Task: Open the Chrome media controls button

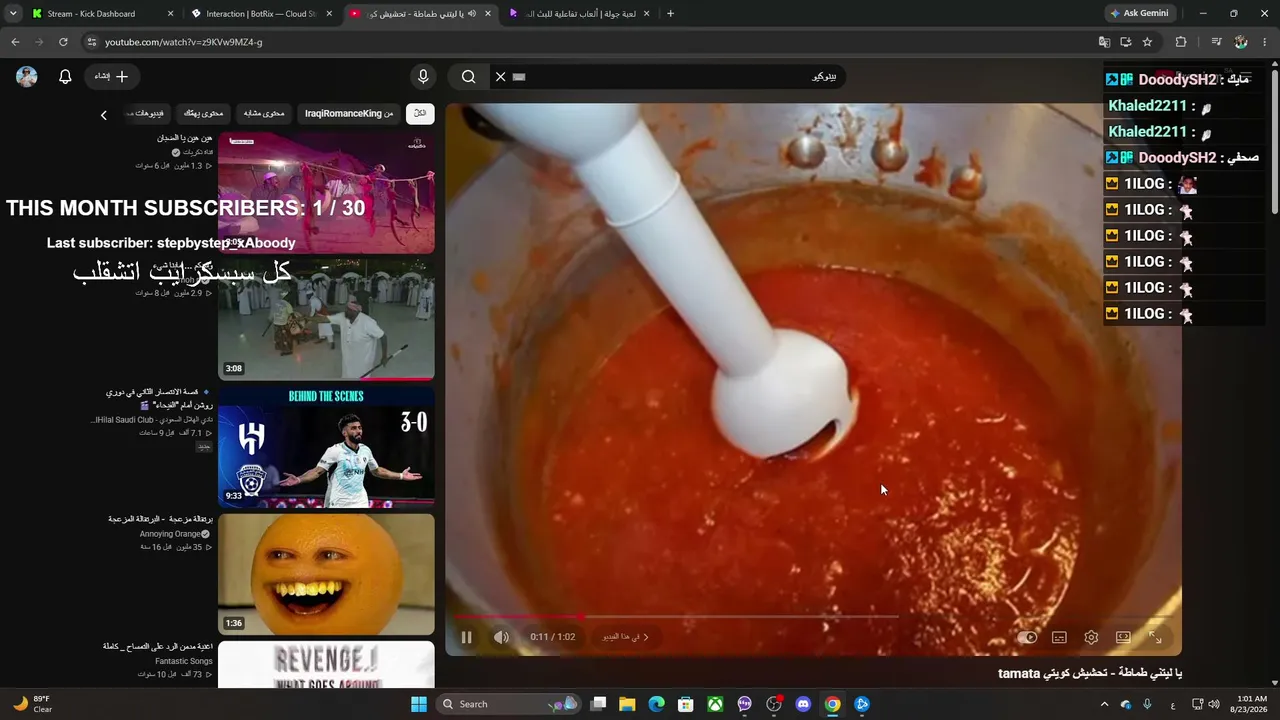Action: 1216,42
